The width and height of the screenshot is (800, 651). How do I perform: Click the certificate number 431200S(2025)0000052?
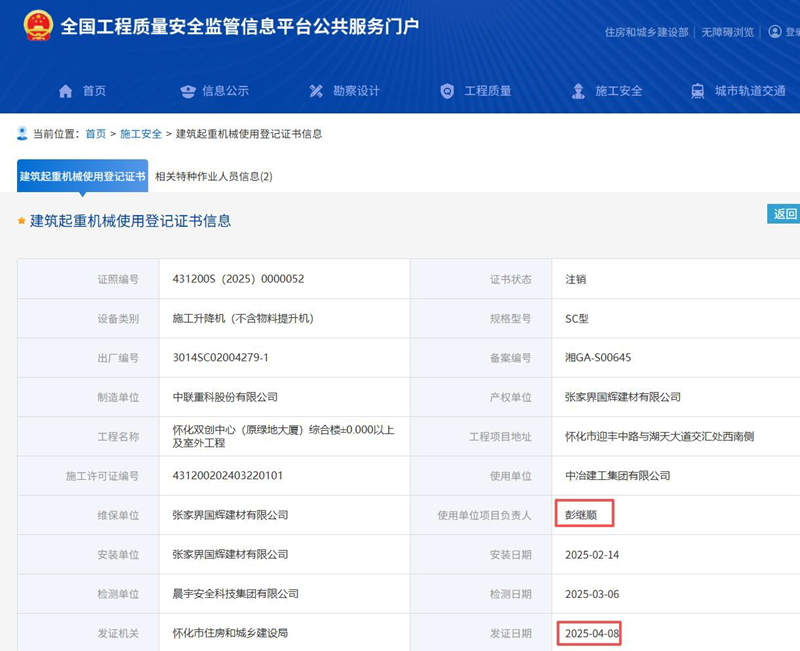238,279
